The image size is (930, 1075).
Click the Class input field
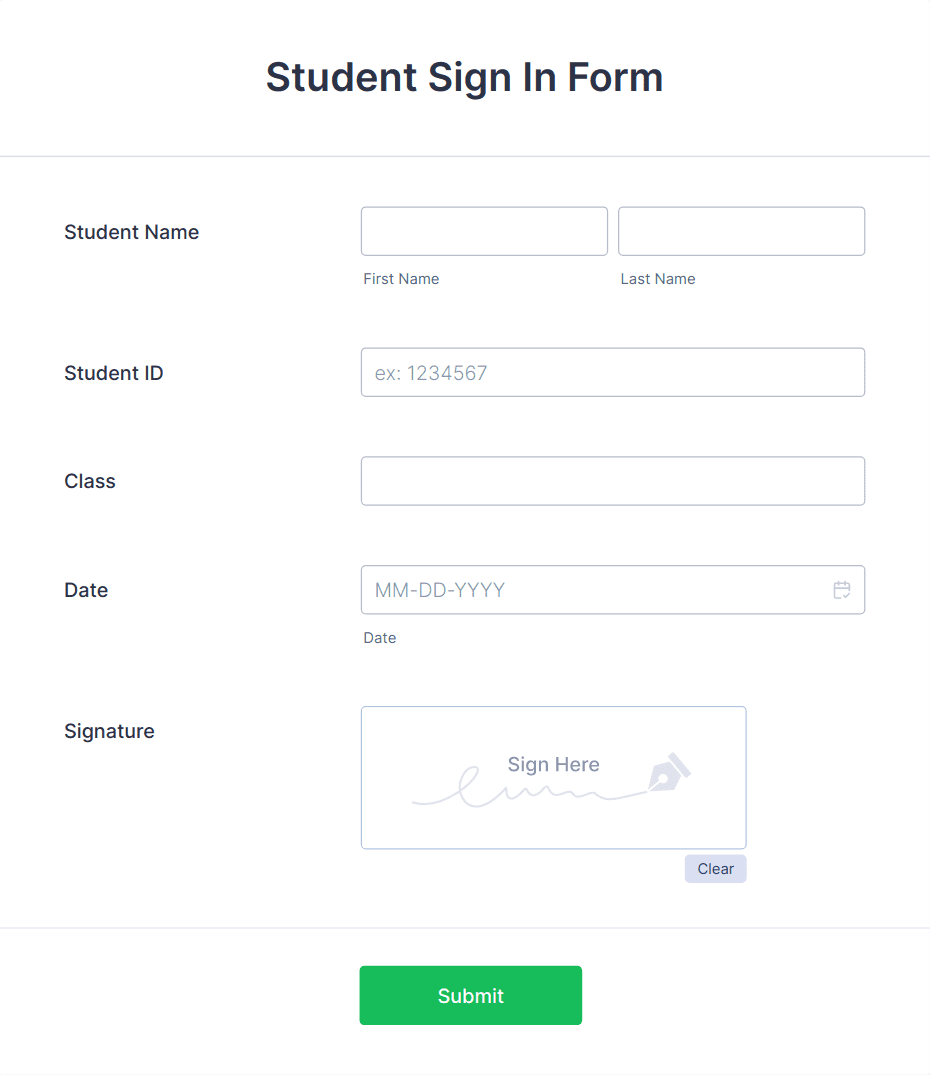(x=613, y=481)
